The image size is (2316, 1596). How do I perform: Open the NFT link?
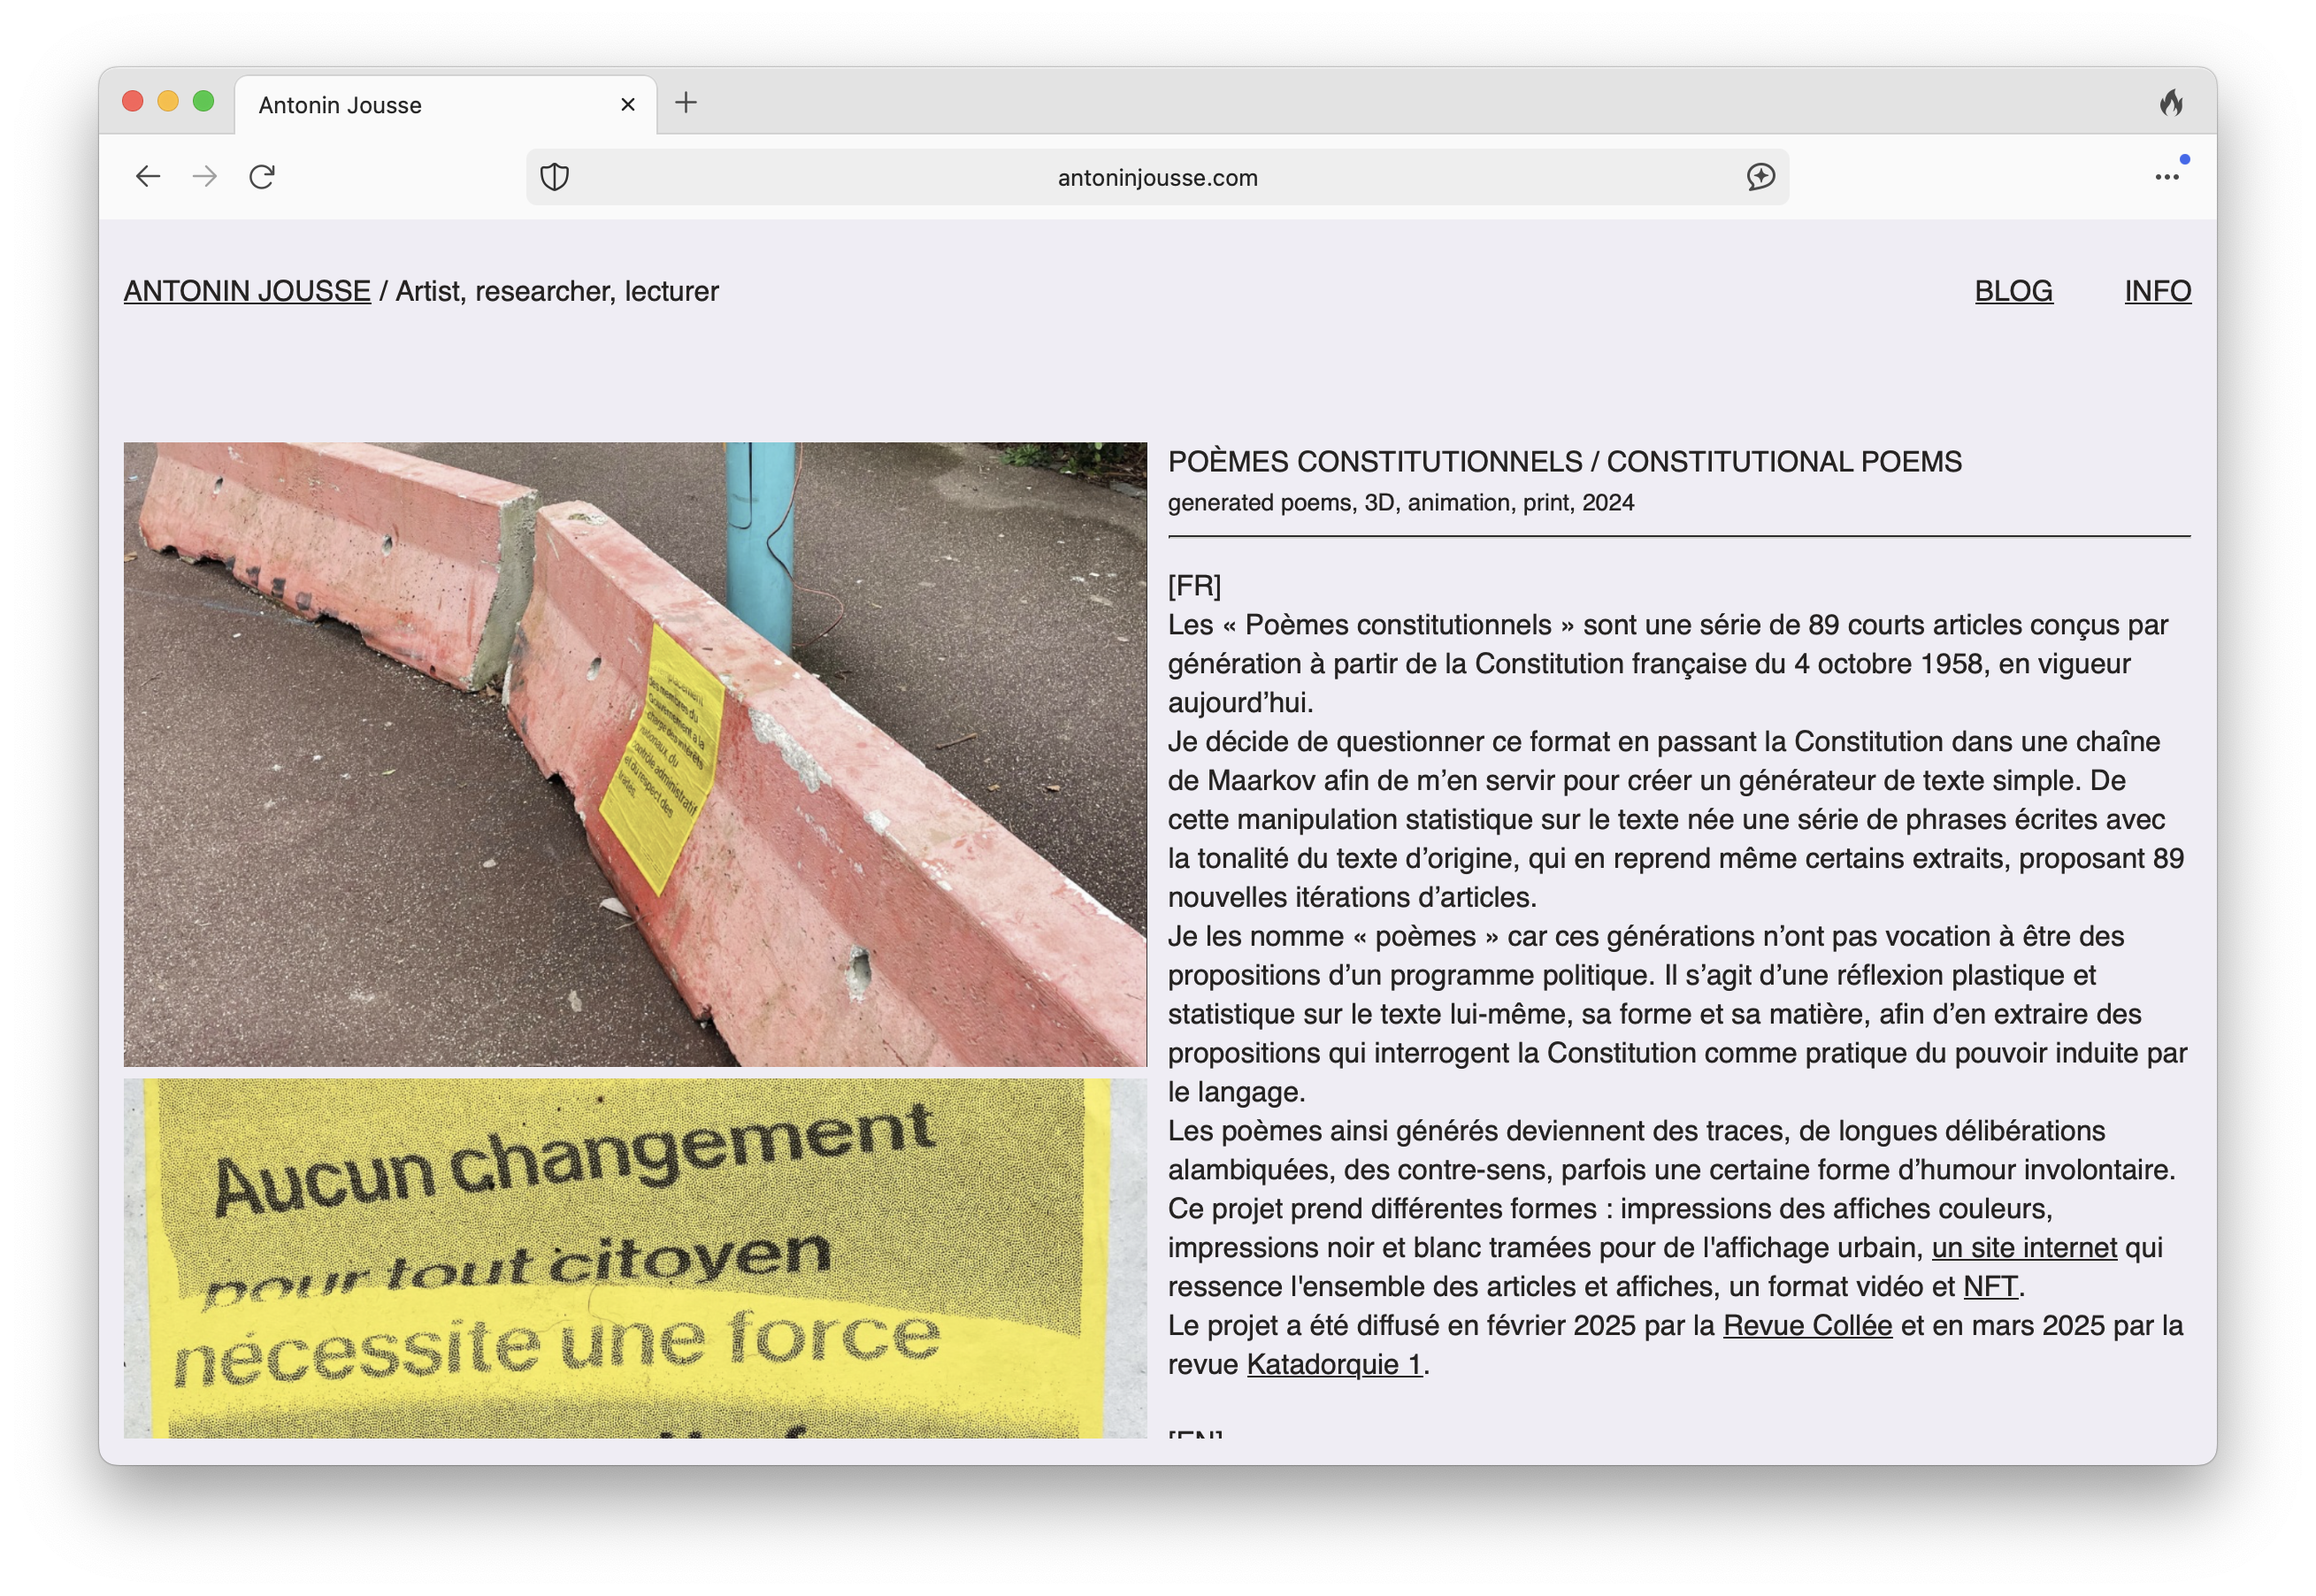tap(1990, 1286)
